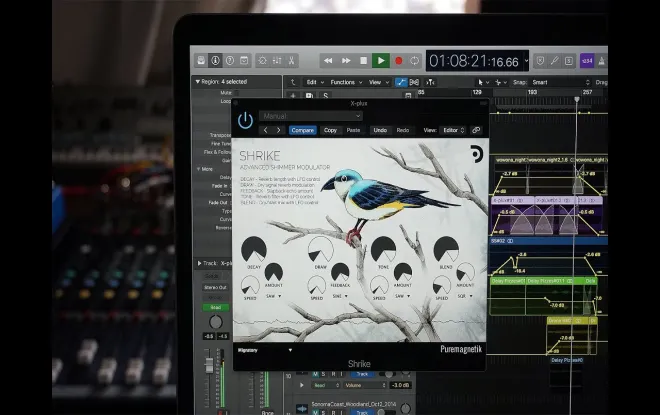Click the TONE knob in Shrike

pyautogui.click(x=383, y=249)
